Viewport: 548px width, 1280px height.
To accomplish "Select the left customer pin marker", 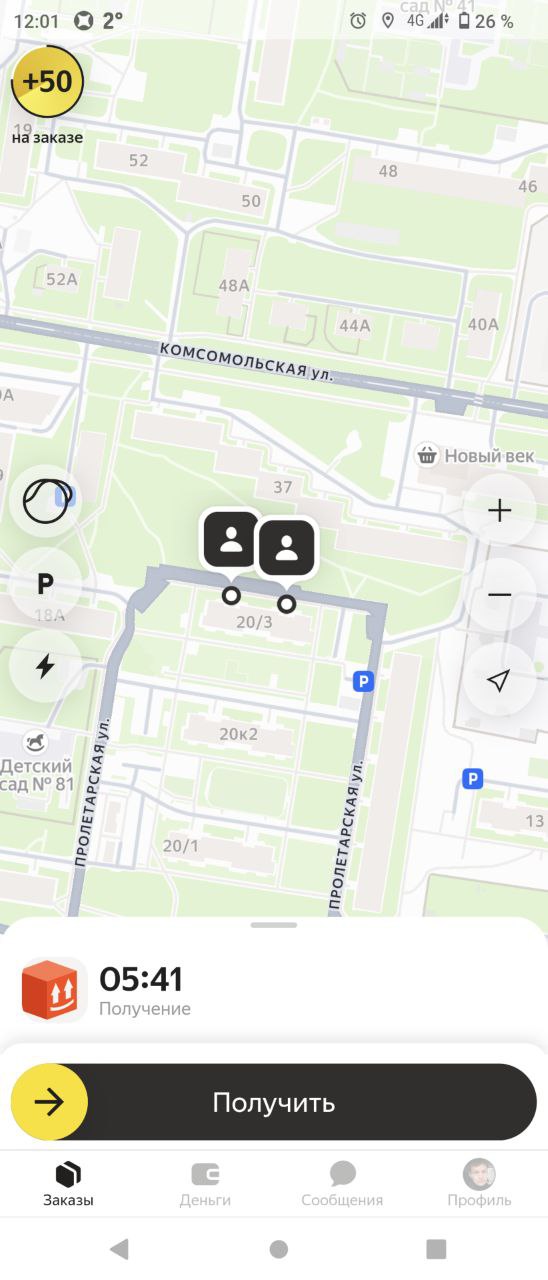I will click(231, 543).
